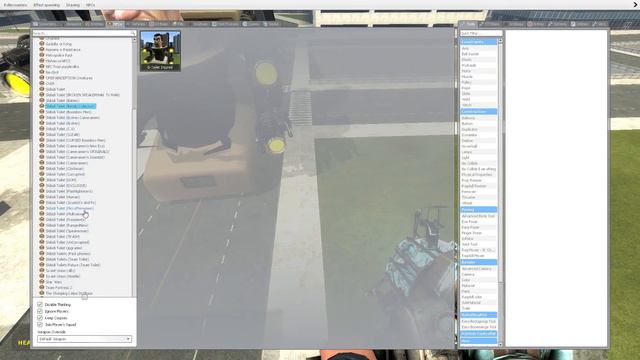640x360 pixels.
Task: Open the Nextbot category
Action: point(52,72)
